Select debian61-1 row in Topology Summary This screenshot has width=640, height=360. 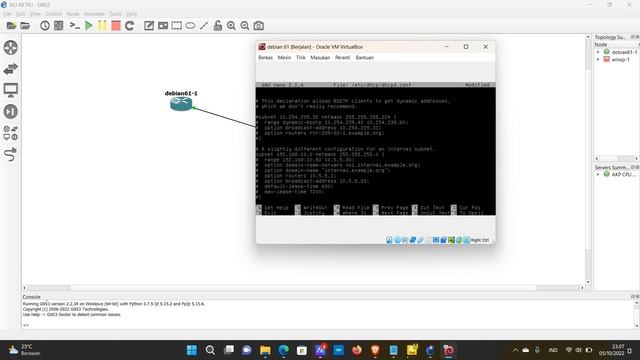click(620, 52)
